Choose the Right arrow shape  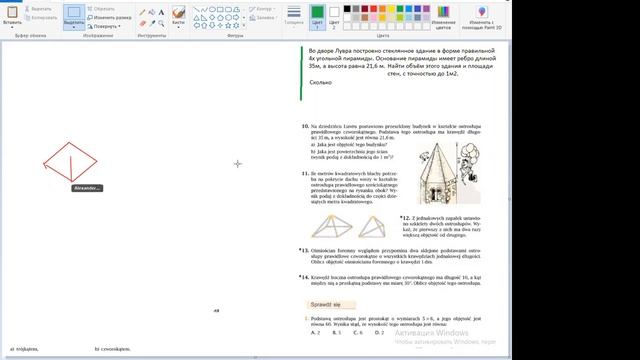237,18
